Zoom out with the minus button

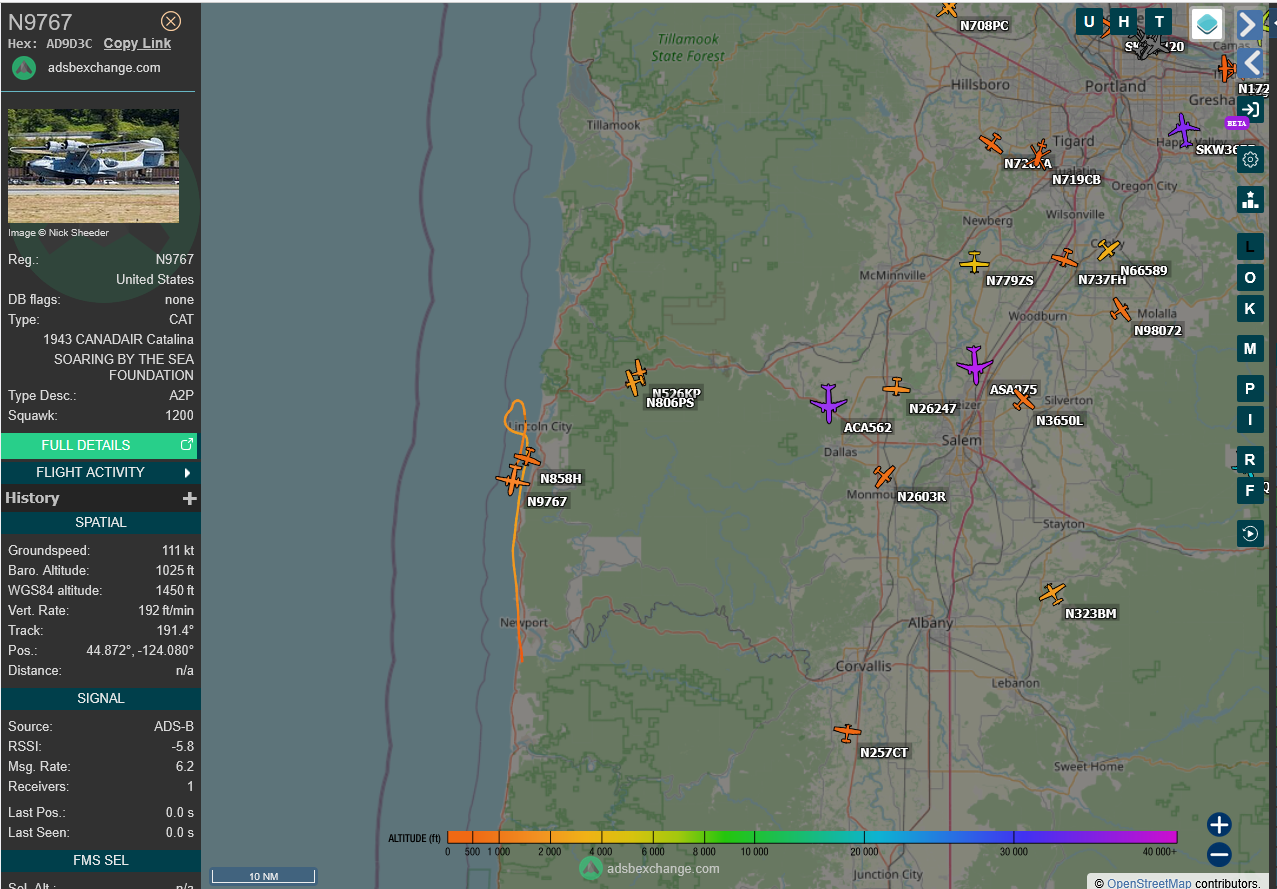1218,855
